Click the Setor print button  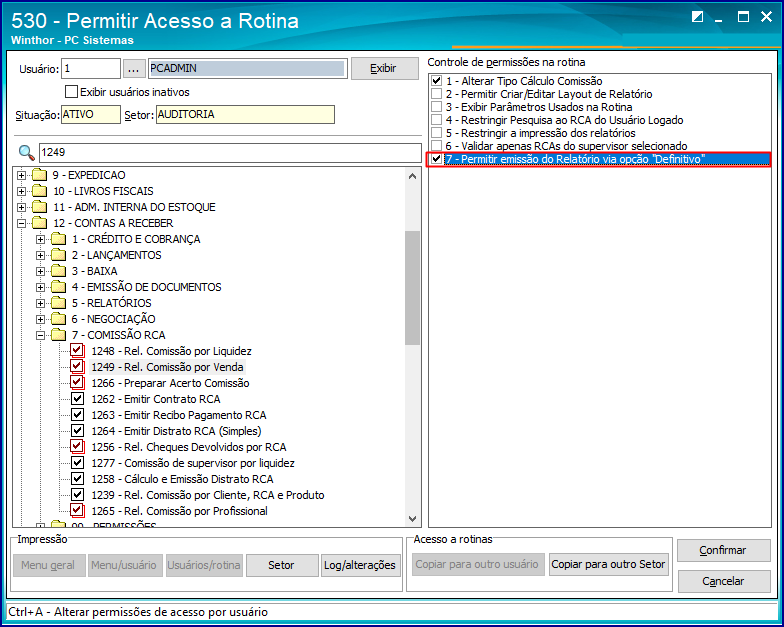282,566
